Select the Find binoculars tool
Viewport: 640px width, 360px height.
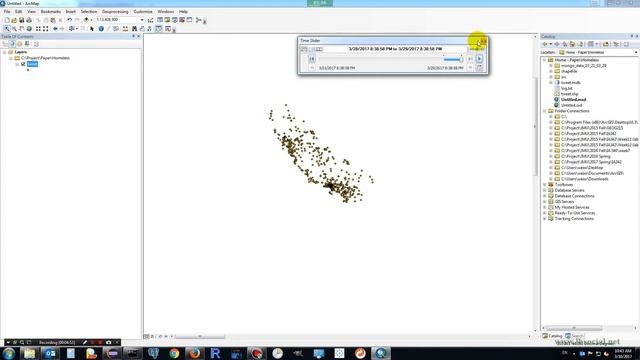(x=134, y=29)
